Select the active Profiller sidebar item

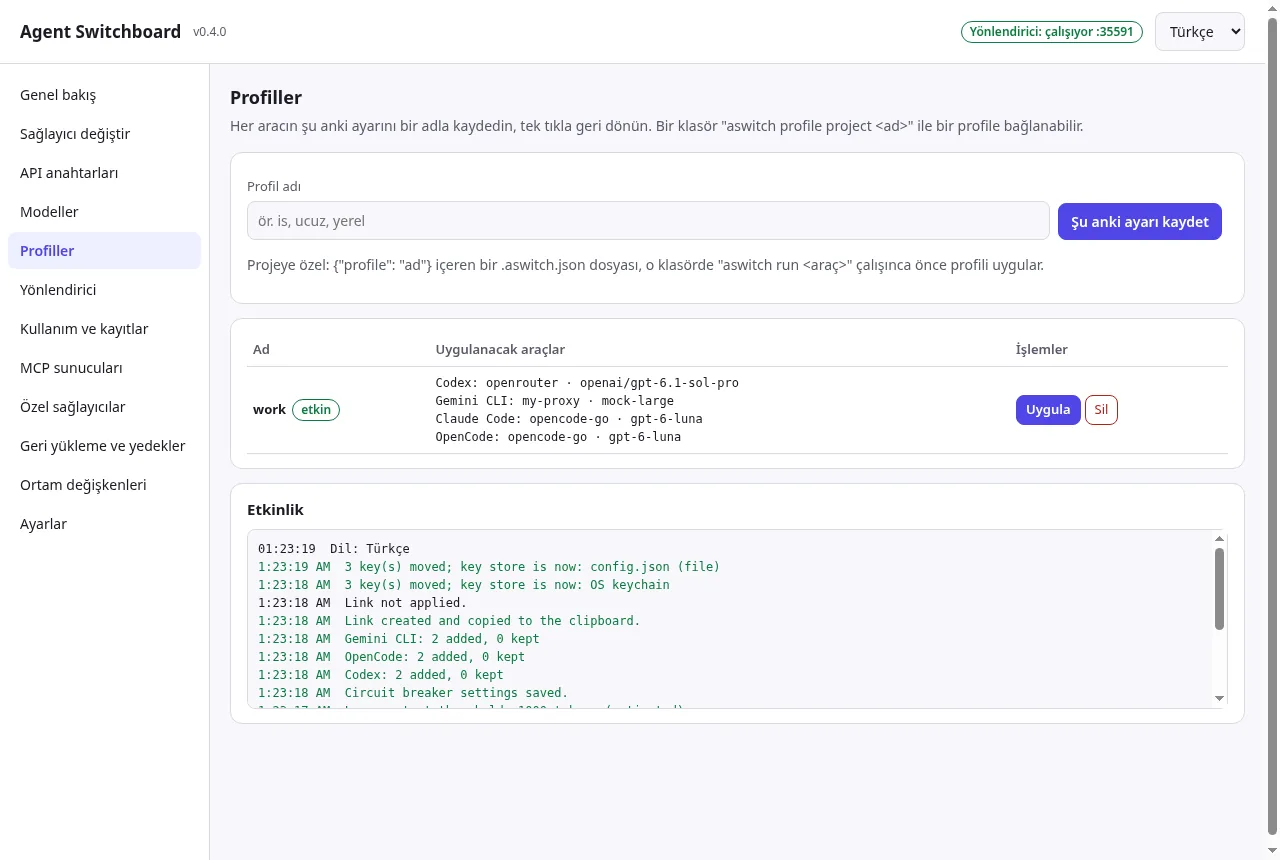(104, 251)
